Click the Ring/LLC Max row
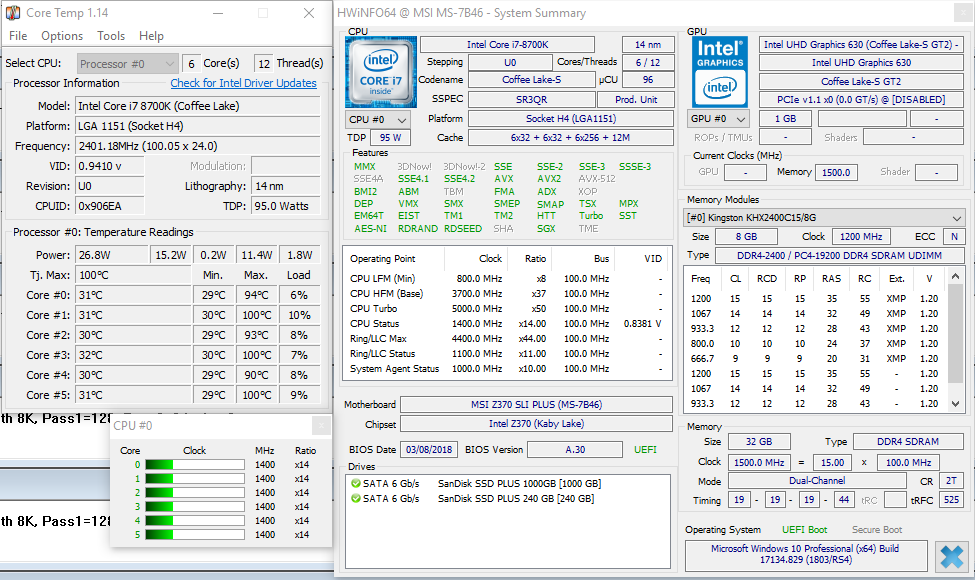Viewport: 975px width, 580px height. pyautogui.click(x=506, y=339)
